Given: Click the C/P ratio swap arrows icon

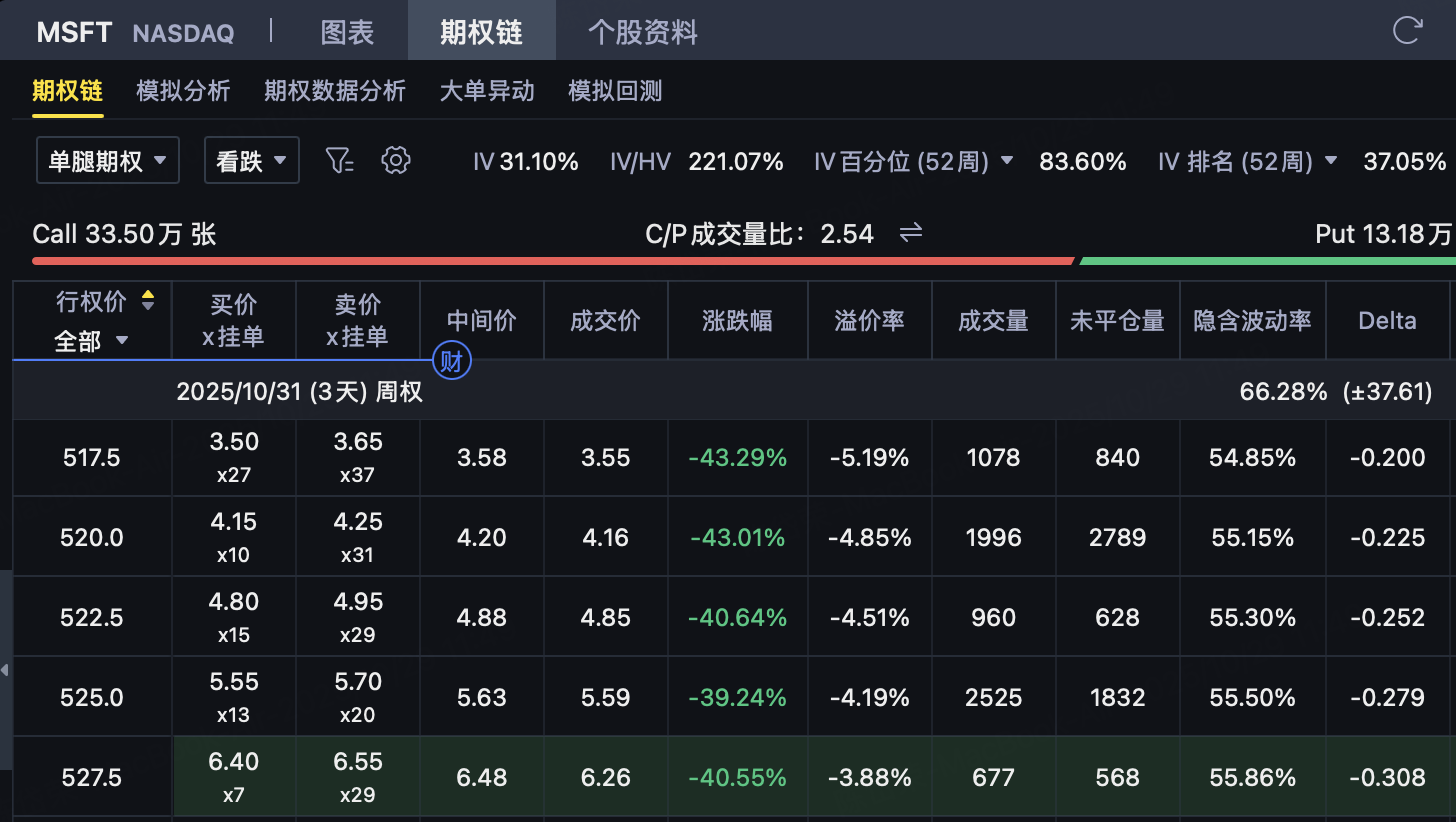Looking at the screenshot, I should coord(910,233).
